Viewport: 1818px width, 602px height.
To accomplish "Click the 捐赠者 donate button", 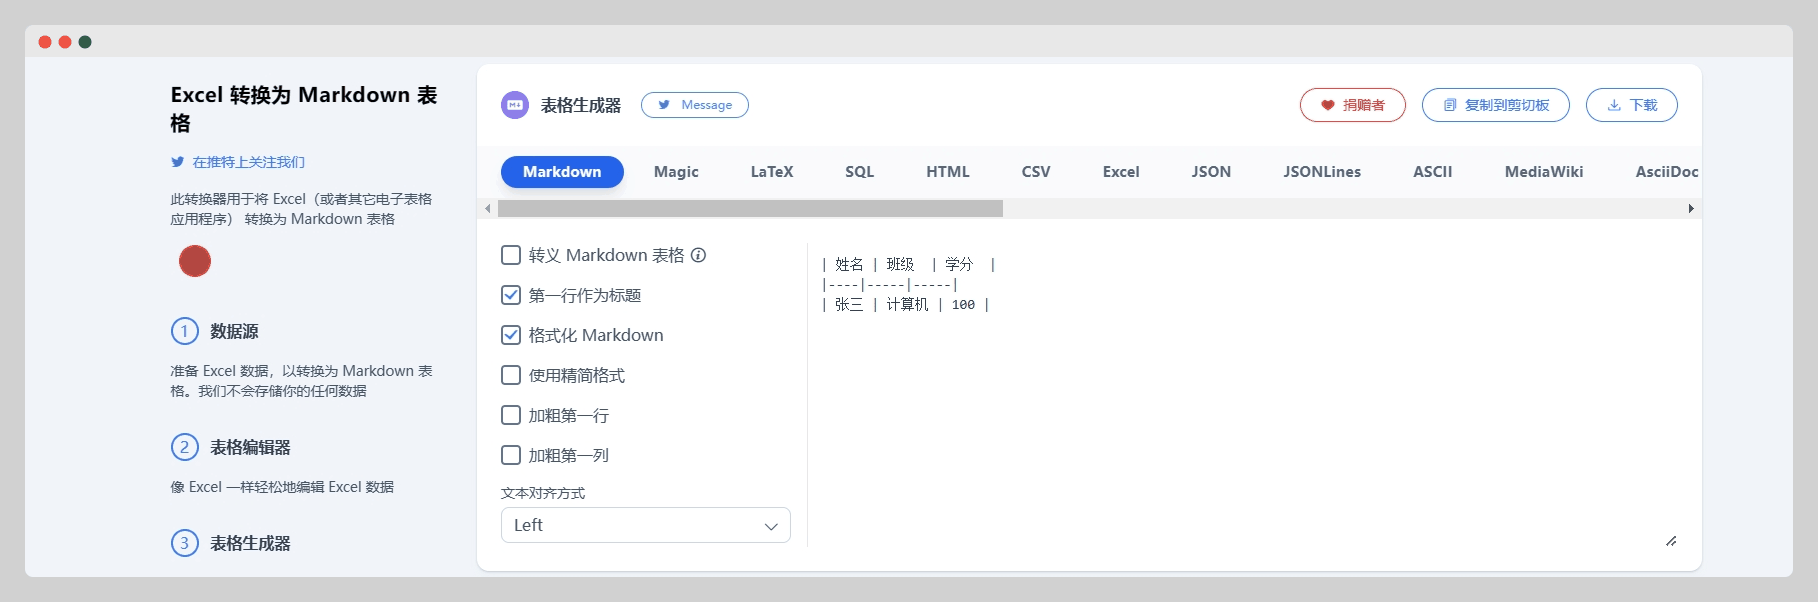I will pos(1352,105).
